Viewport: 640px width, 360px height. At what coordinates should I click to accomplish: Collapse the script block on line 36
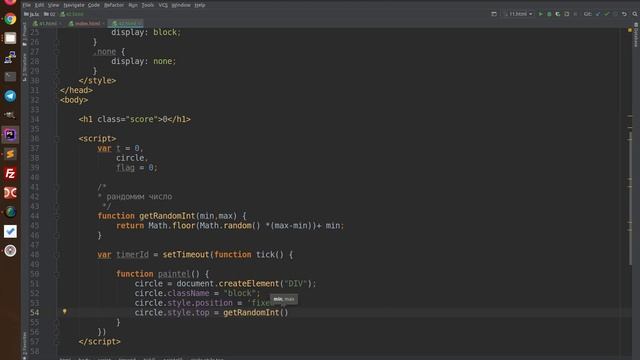pyautogui.click(x=57, y=139)
